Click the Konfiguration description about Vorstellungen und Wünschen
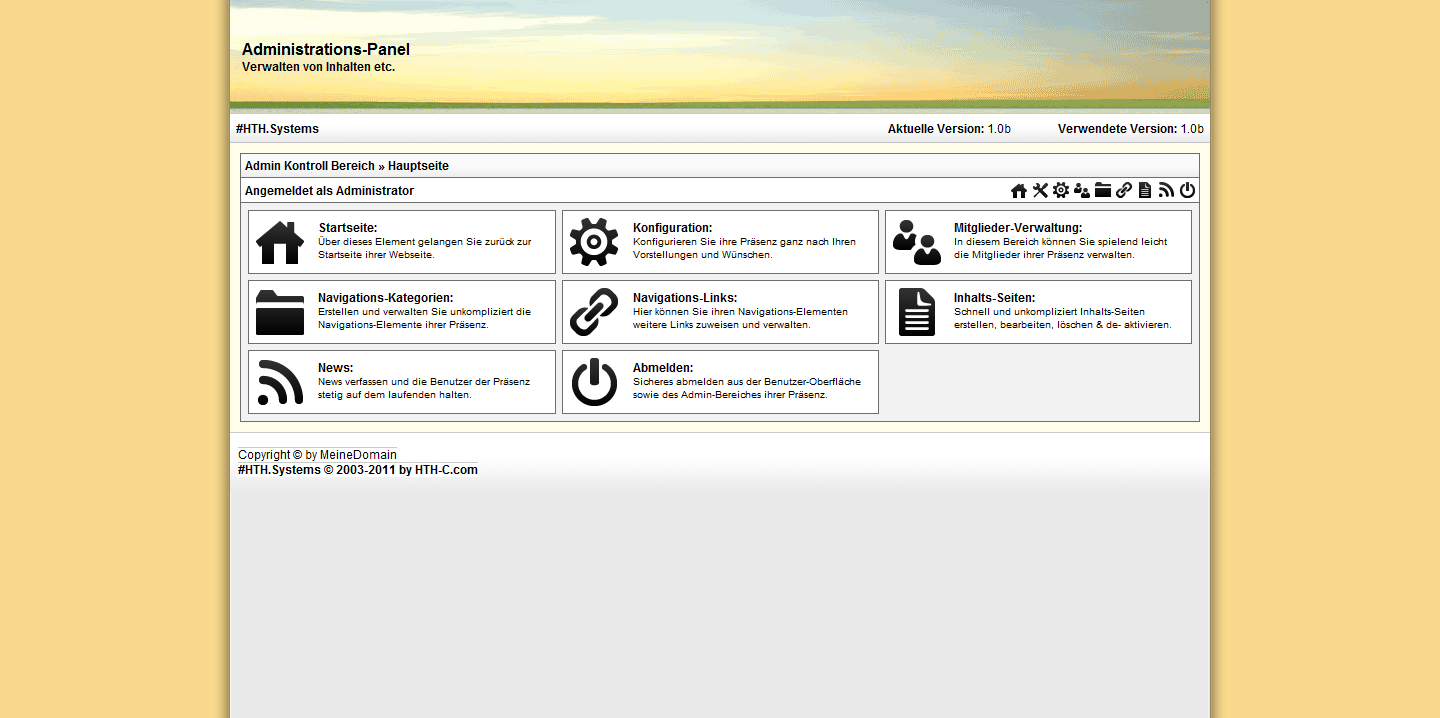The width and height of the screenshot is (1440, 718). 744,248
